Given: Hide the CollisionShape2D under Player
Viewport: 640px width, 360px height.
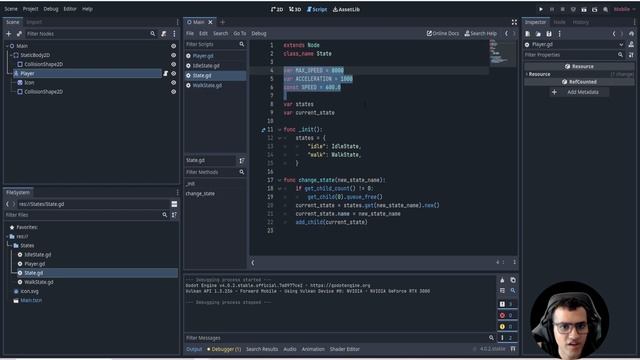Looking at the screenshot, I should 173,92.
